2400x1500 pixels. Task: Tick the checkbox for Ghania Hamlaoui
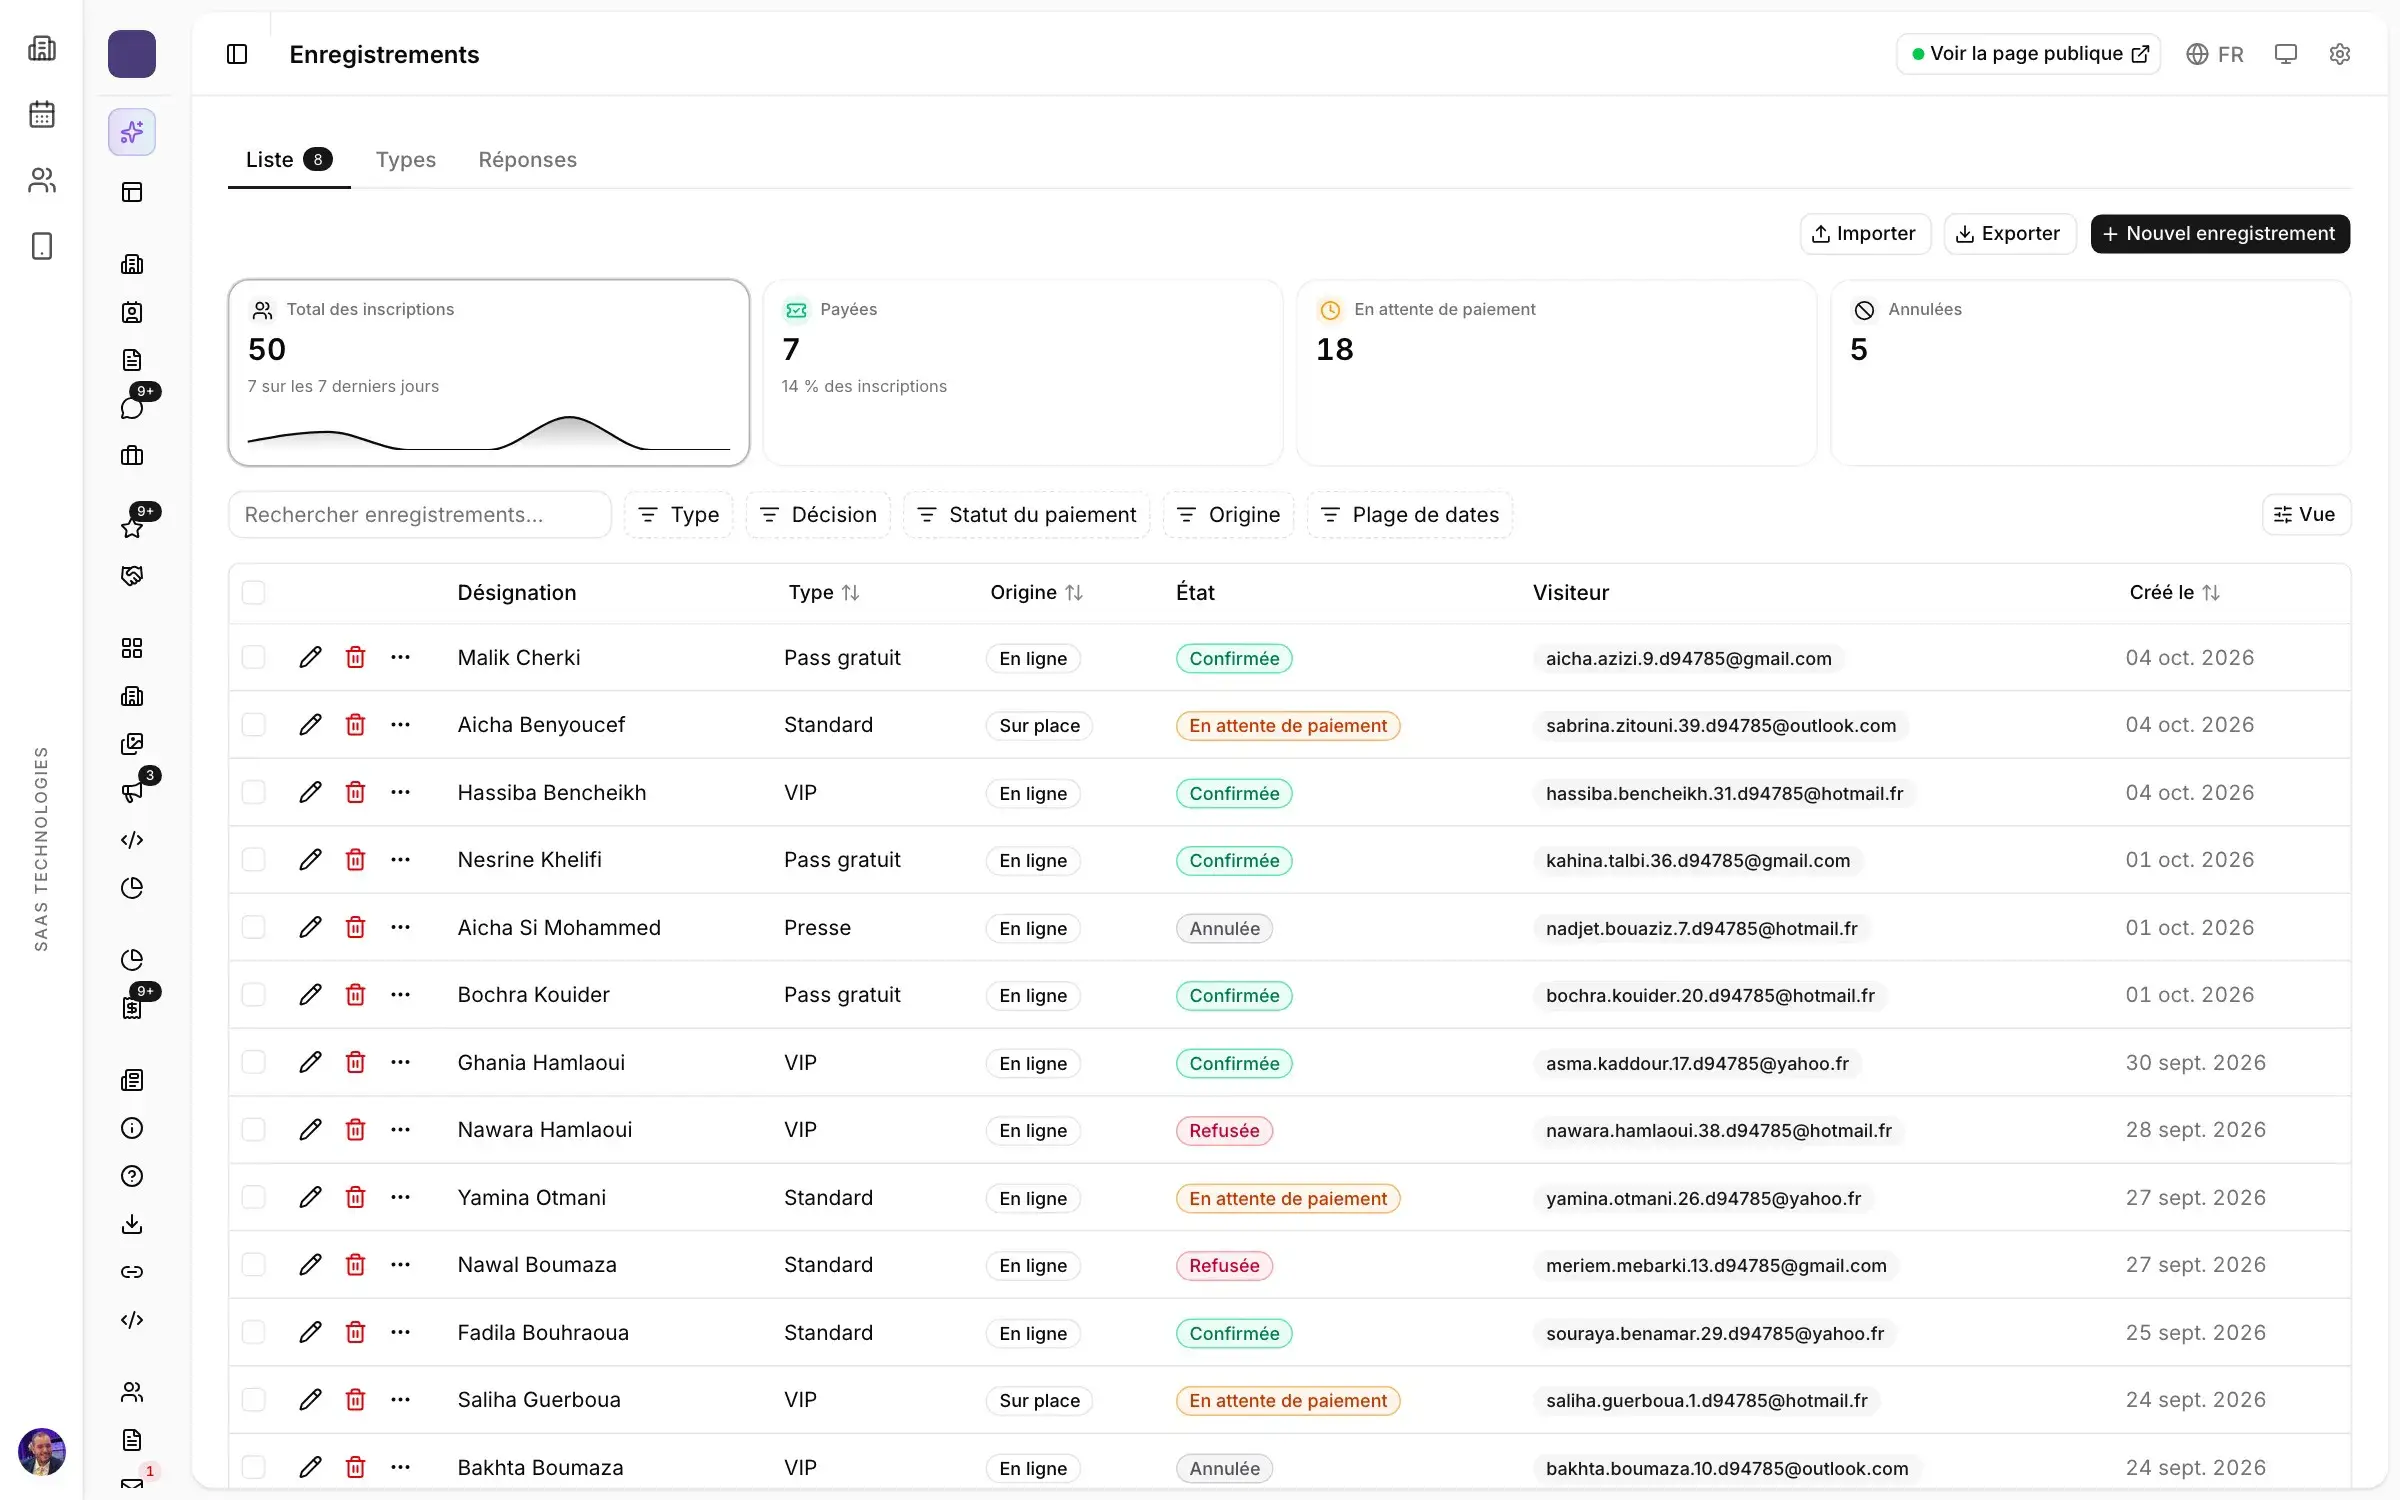(254, 1062)
